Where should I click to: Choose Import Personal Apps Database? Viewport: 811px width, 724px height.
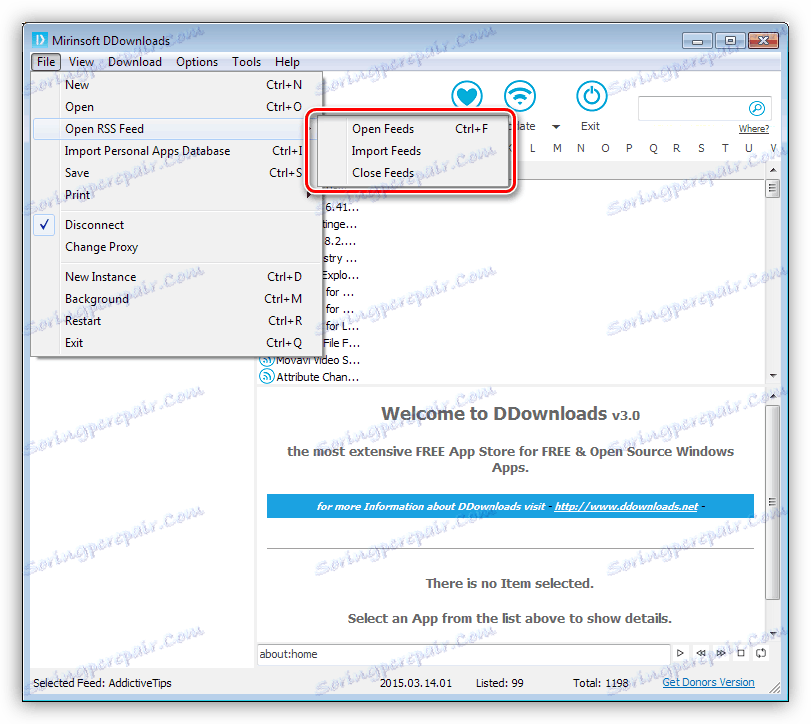click(x=176, y=151)
